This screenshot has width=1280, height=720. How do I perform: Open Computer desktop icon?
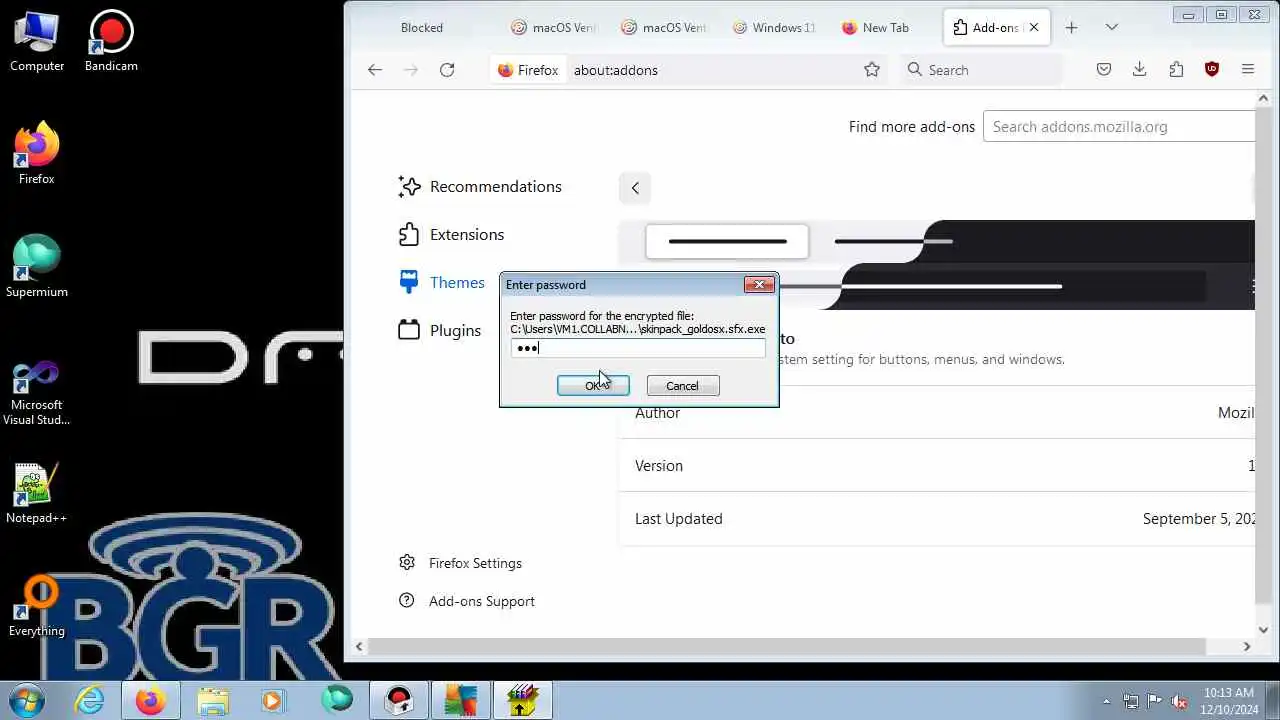(x=37, y=42)
